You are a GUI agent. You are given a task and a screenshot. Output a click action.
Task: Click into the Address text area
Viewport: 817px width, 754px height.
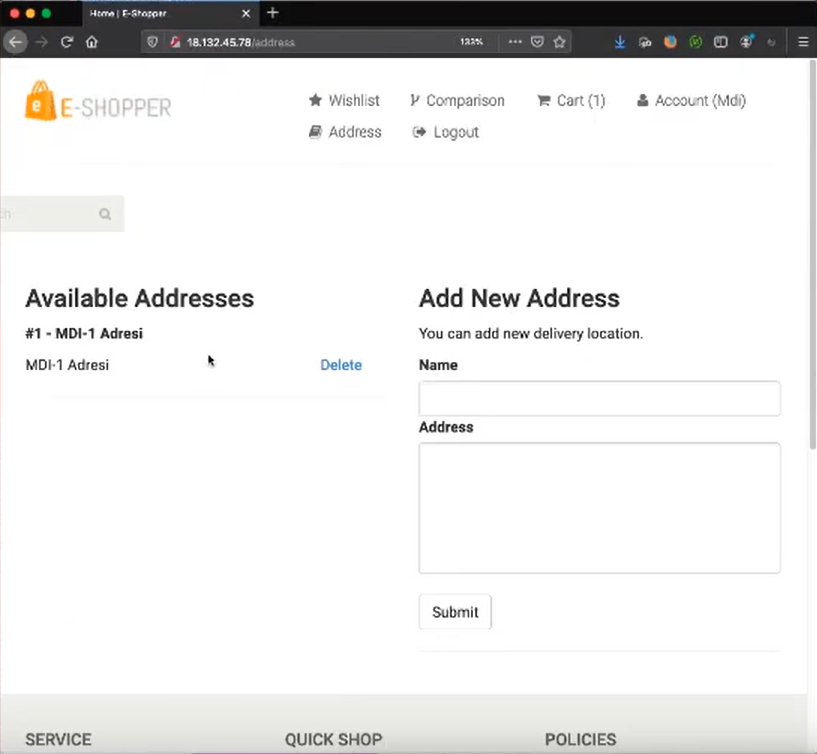599,508
